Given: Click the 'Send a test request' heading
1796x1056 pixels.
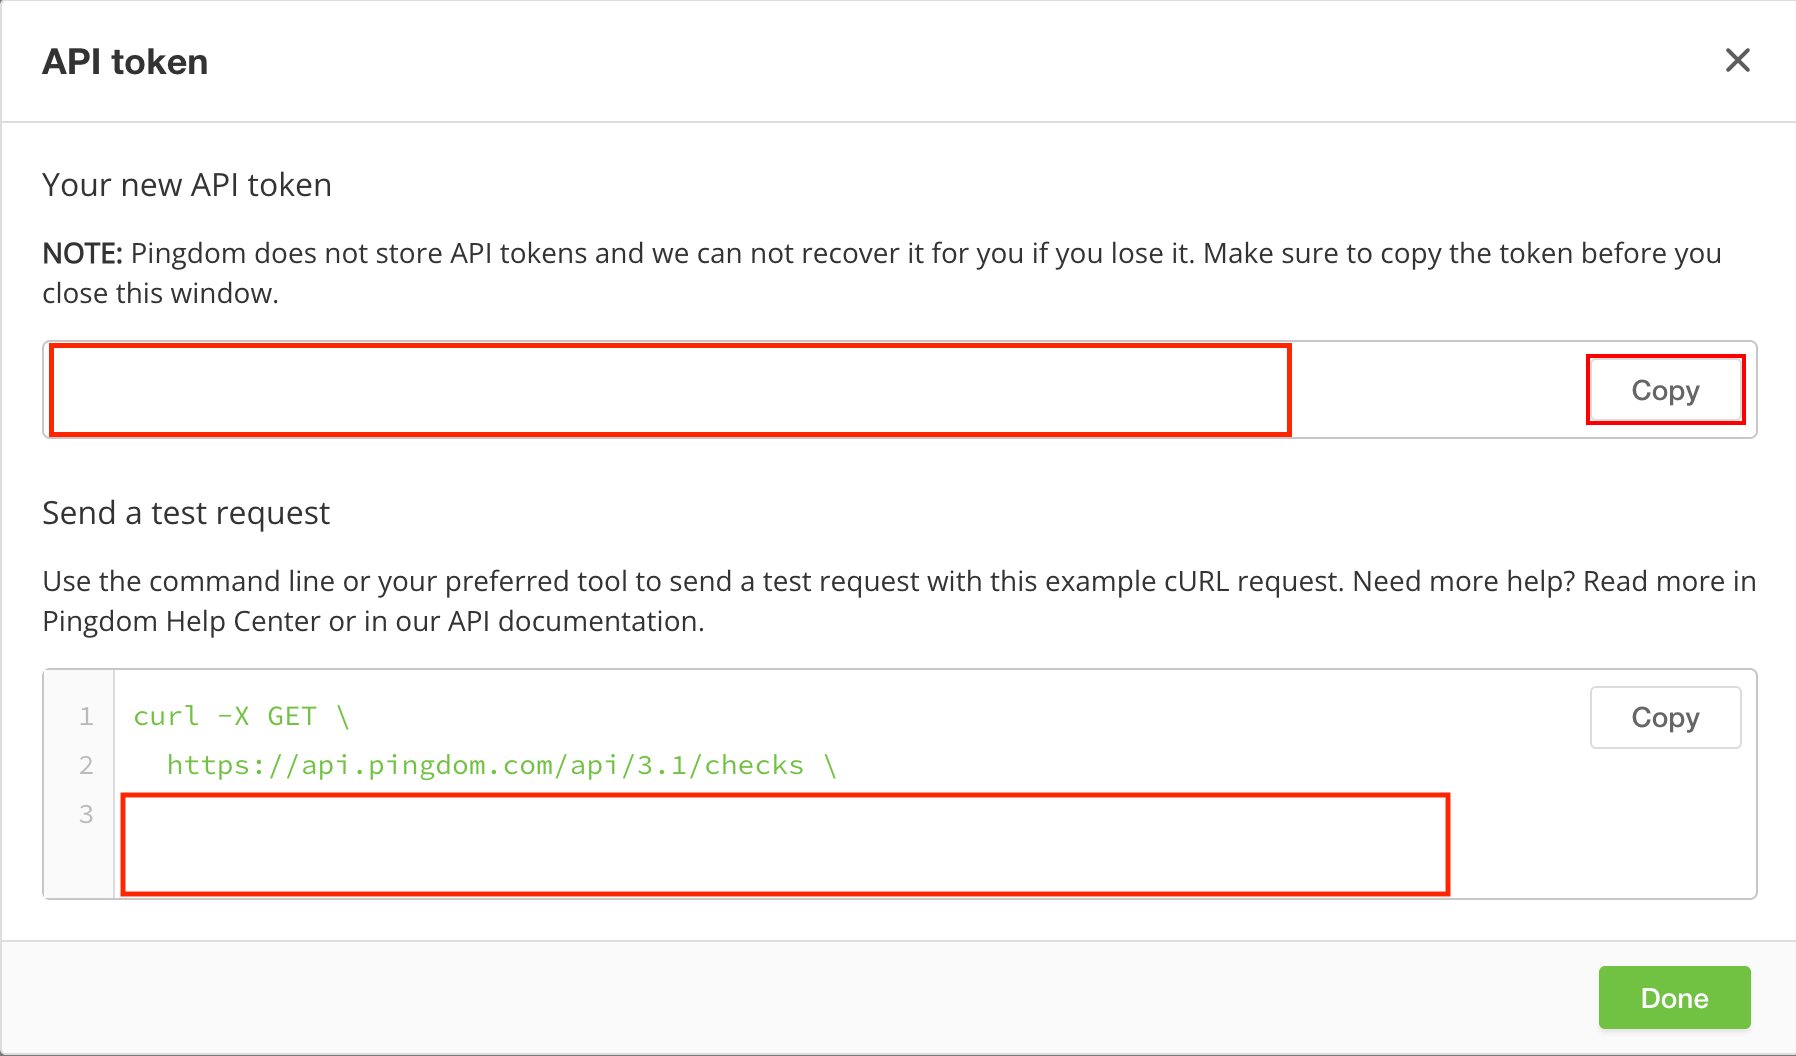Looking at the screenshot, I should 186,513.
